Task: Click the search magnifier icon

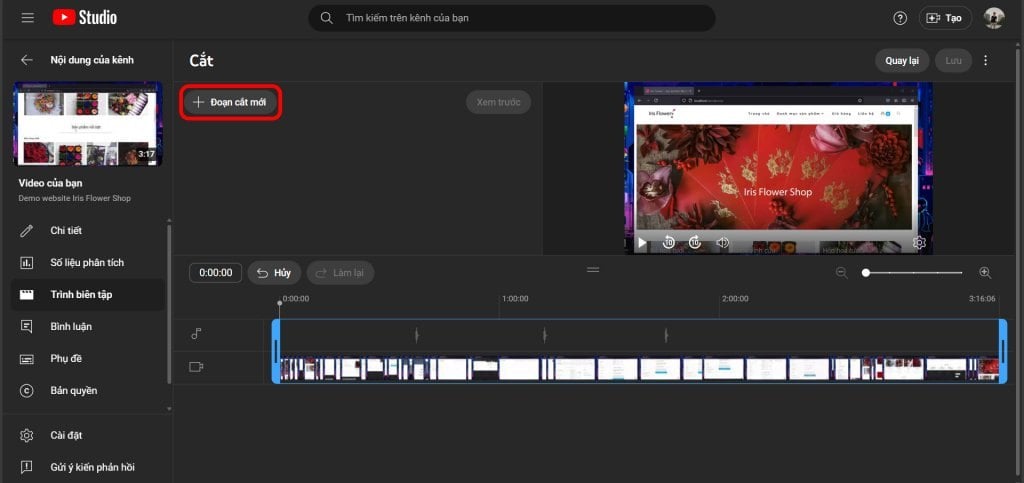Action: [327, 18]
